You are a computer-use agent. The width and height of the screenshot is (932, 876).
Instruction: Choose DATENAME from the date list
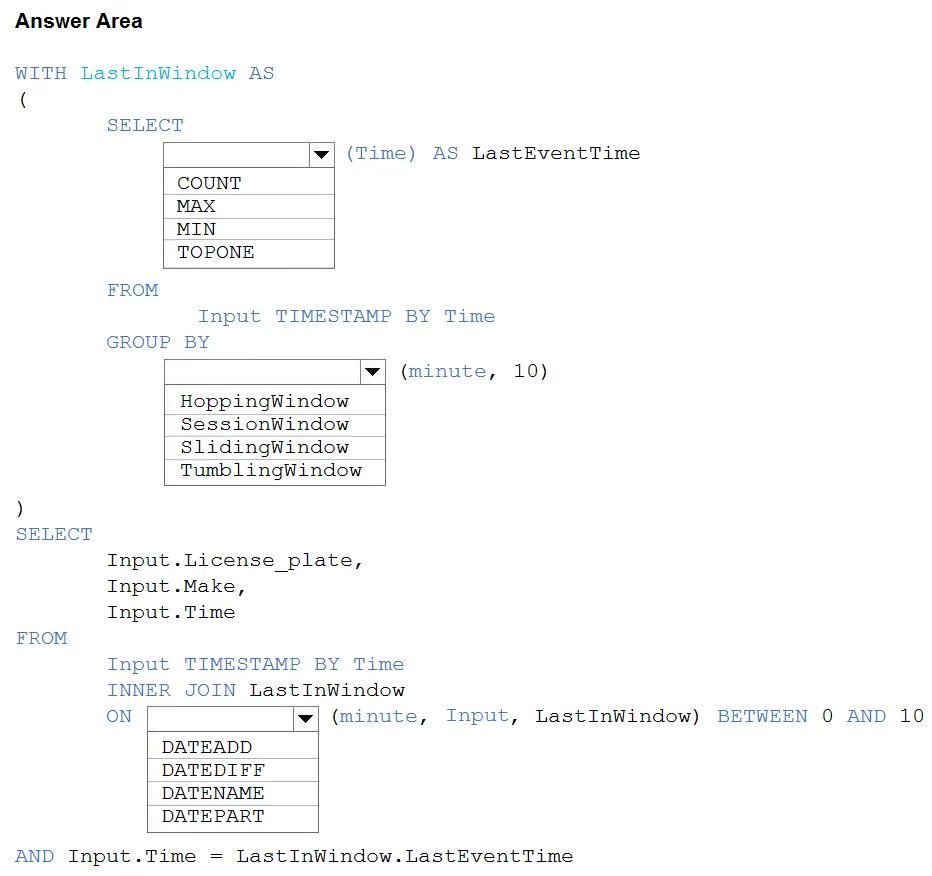click(x=233, y=793)
